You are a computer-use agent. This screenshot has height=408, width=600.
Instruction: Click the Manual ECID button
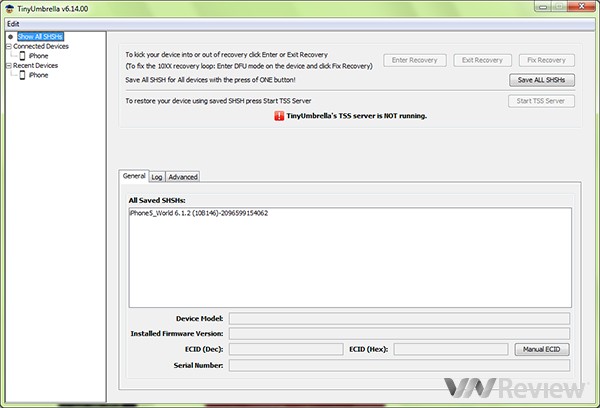click(541, 349)
